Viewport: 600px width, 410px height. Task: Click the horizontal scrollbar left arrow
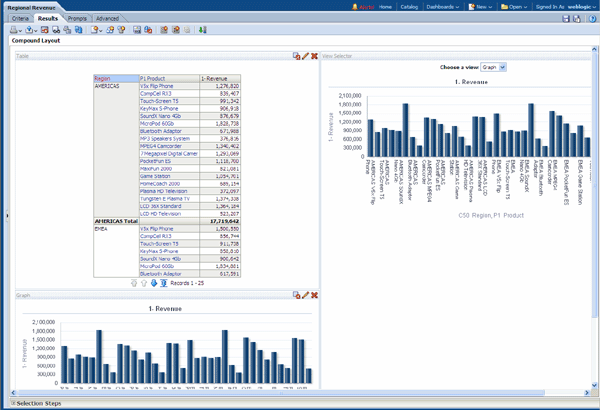13,393
